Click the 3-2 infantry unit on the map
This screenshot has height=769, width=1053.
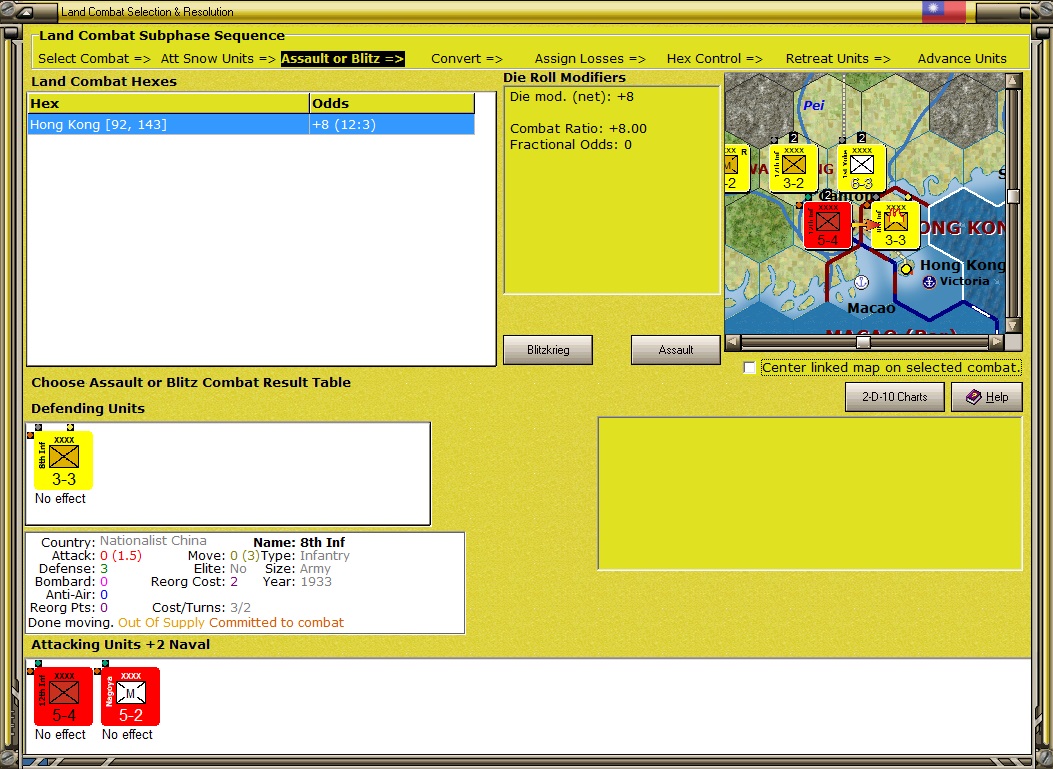click(x=793, y=169)
